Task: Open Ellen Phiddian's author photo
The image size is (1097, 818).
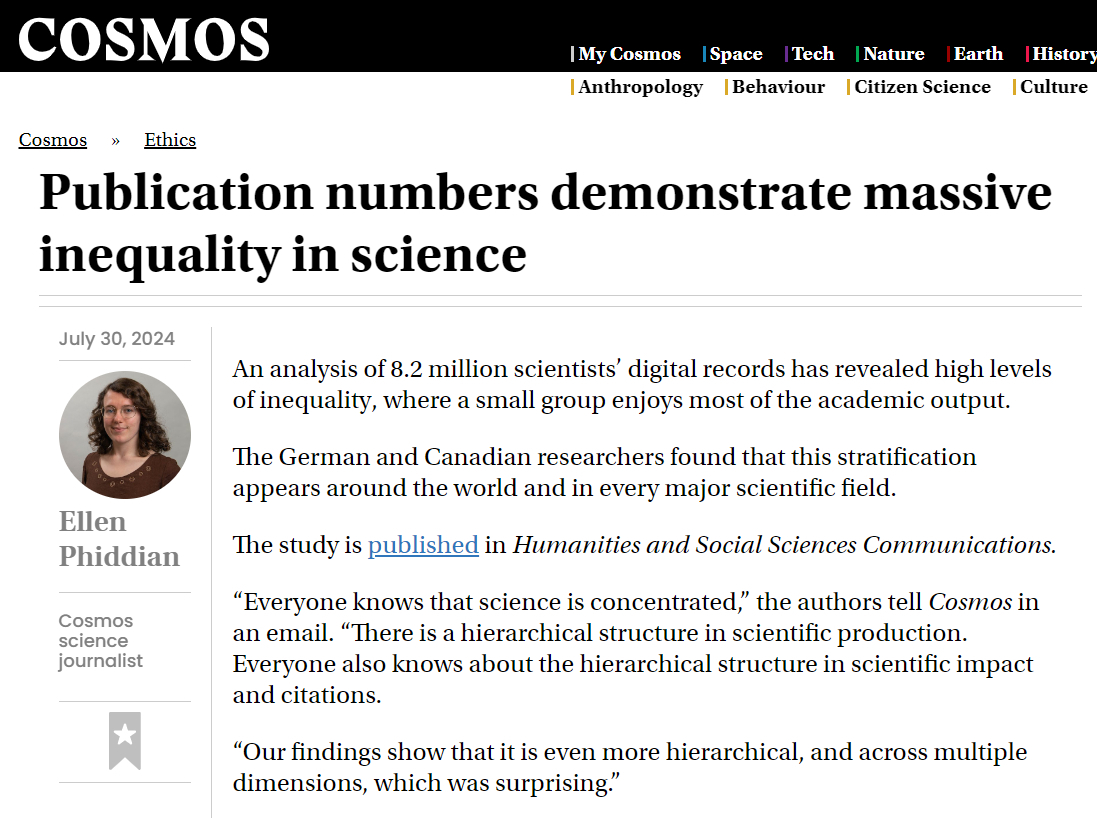Action: coord(125,435)
